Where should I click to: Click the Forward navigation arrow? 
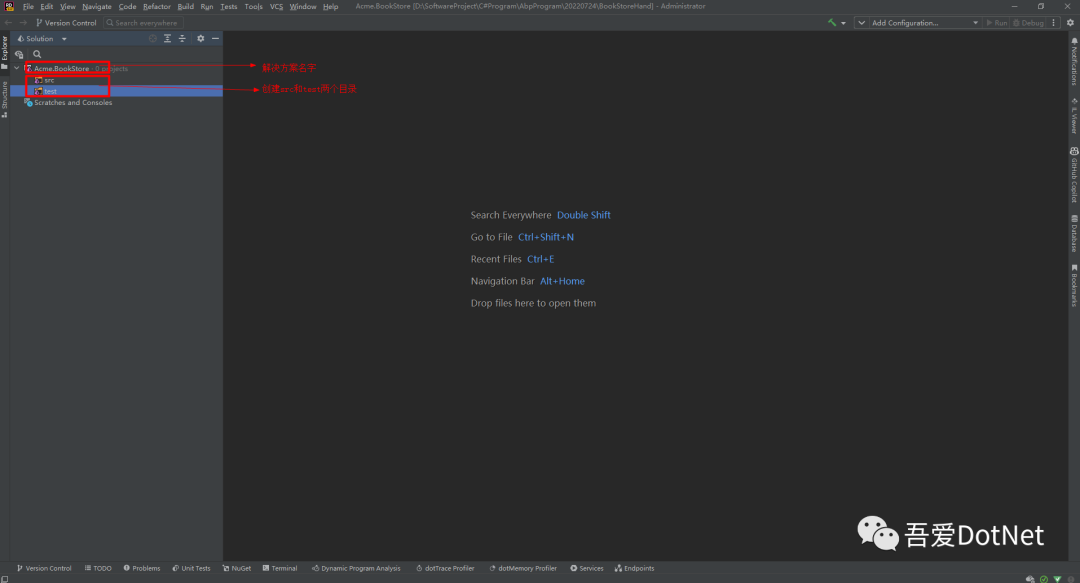(23, 23)
